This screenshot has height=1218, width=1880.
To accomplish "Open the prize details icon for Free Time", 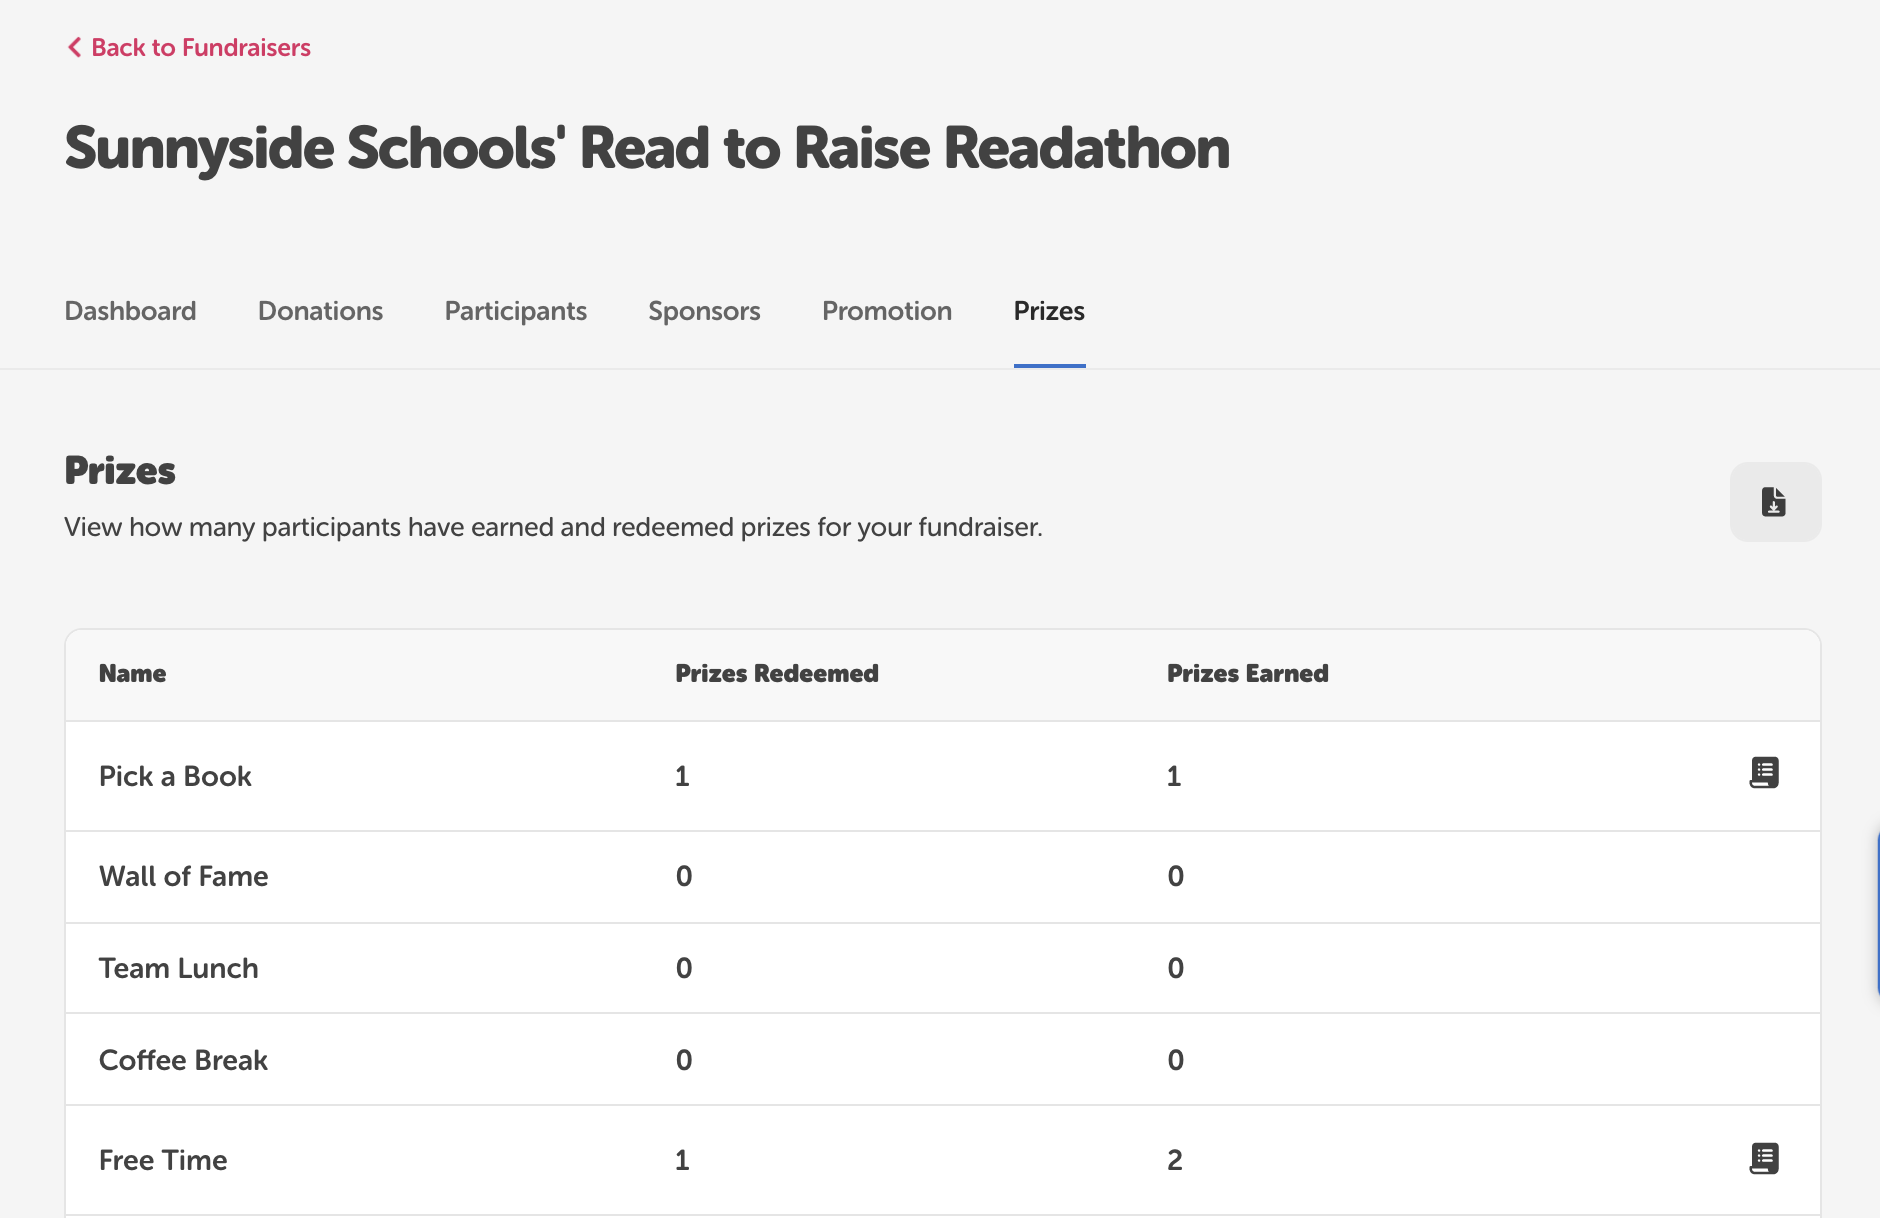I will tap(1764, 1158).
